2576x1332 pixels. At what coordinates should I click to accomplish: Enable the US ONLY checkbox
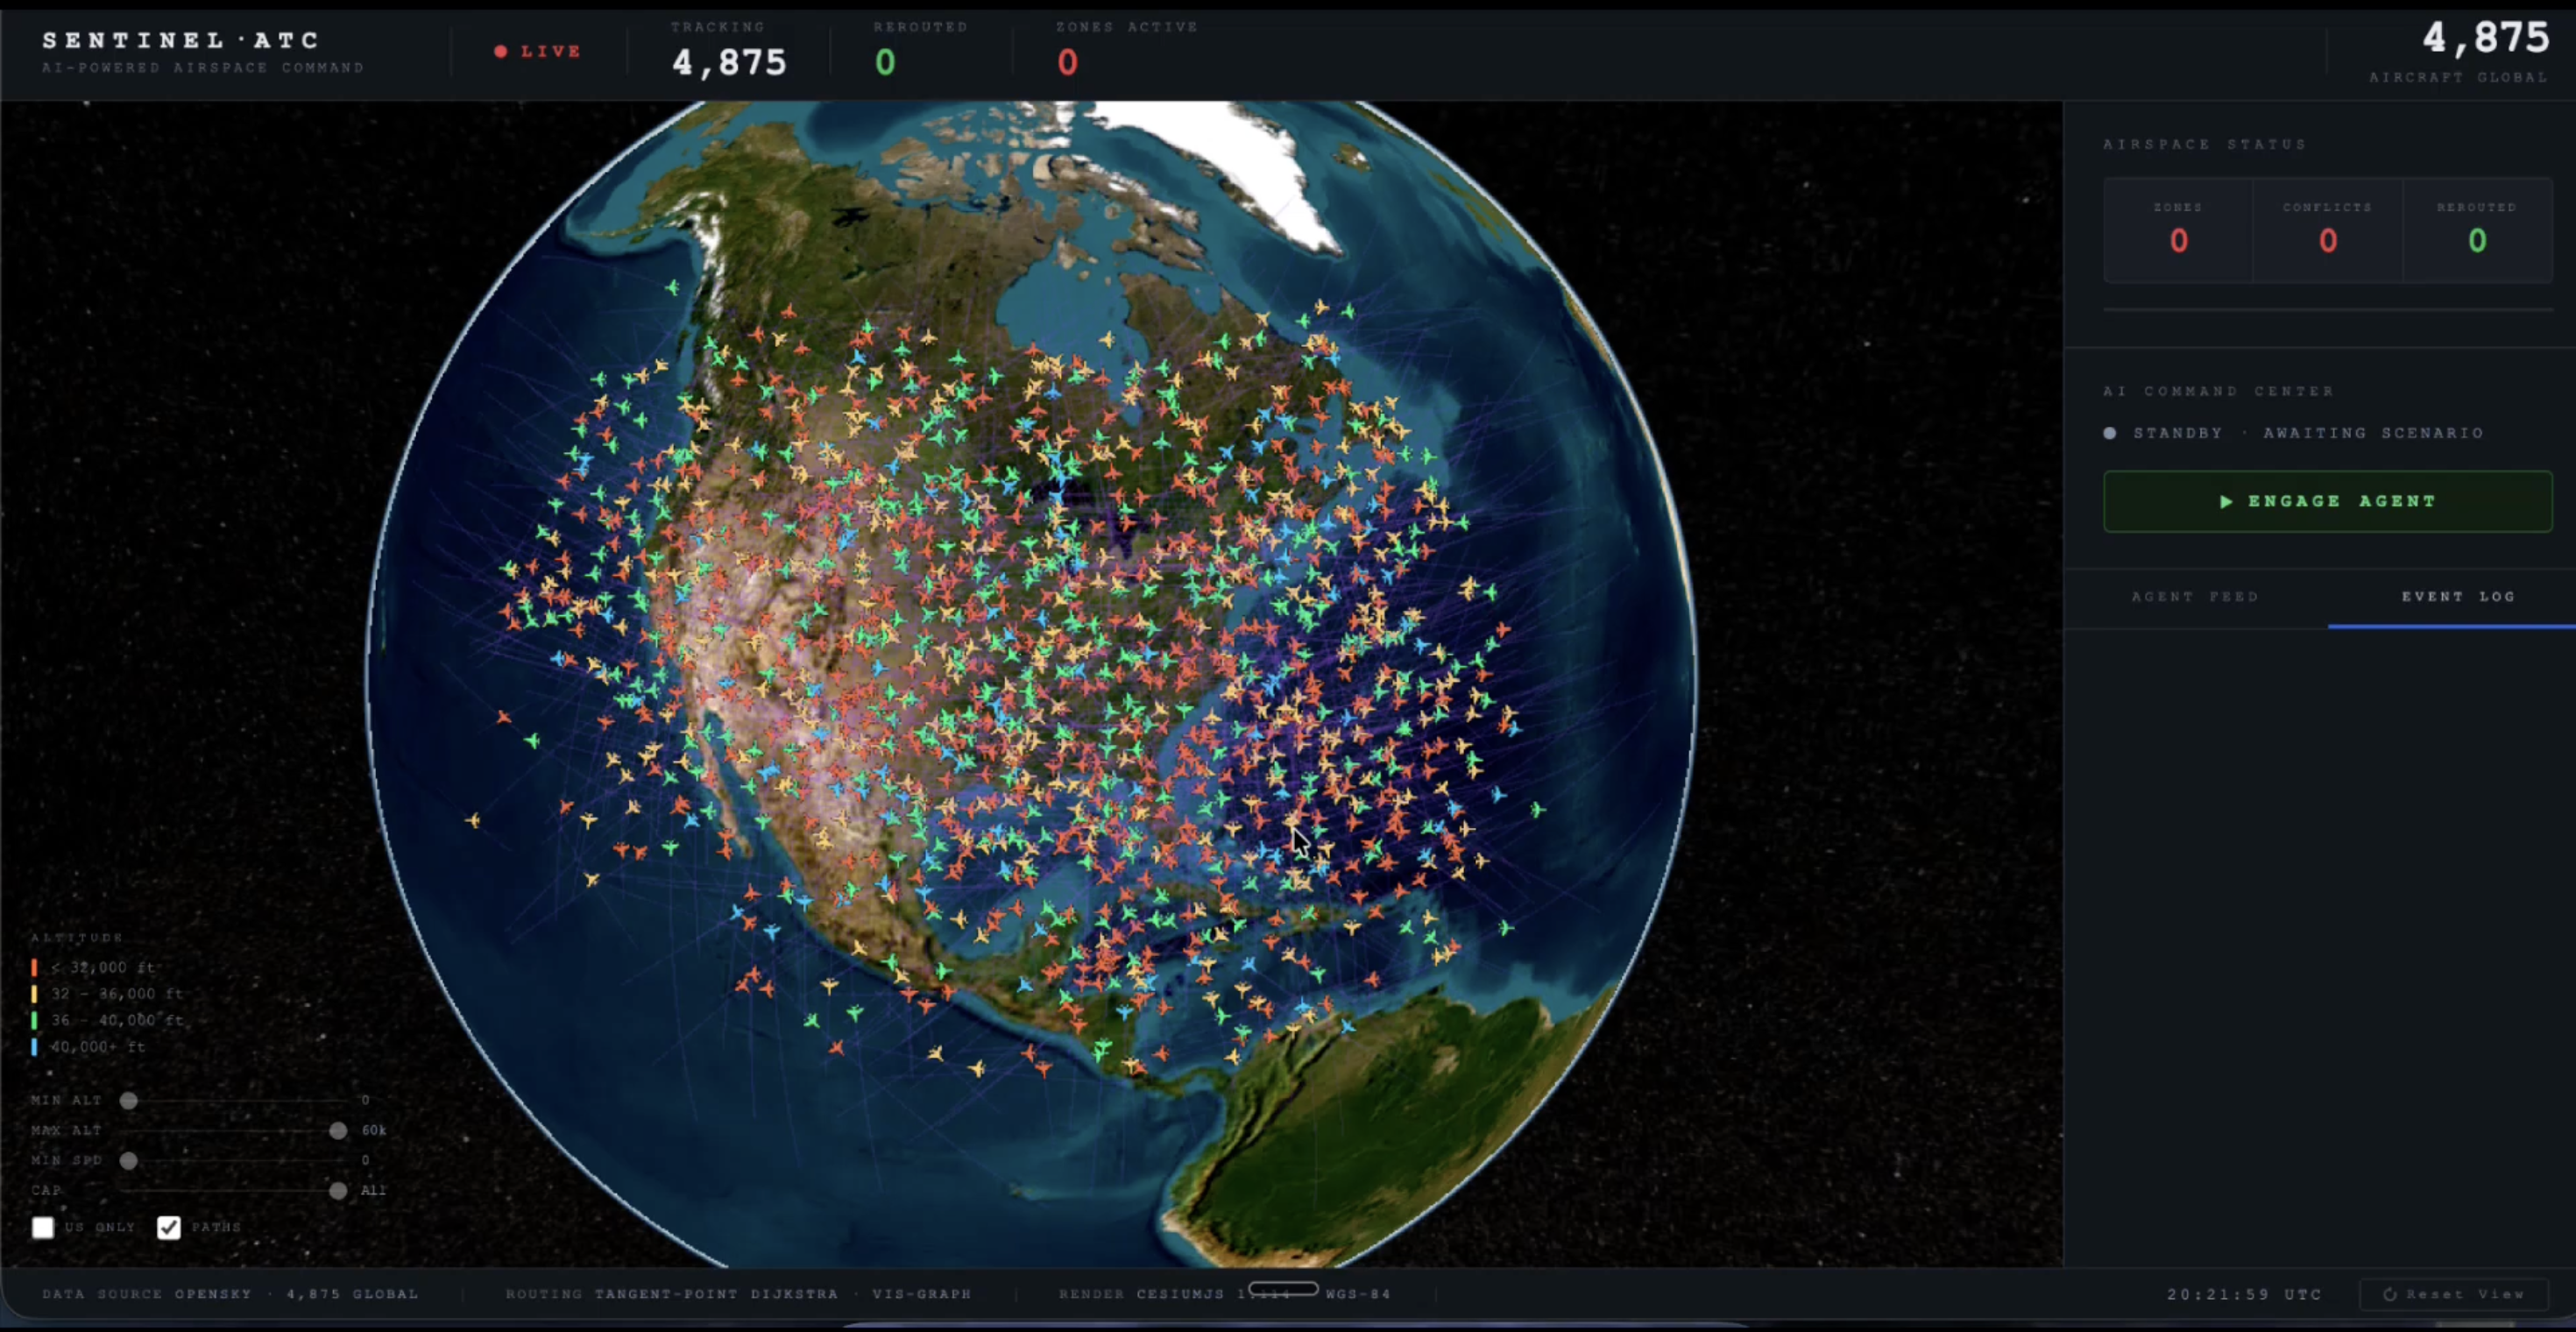coord(43,1227)
